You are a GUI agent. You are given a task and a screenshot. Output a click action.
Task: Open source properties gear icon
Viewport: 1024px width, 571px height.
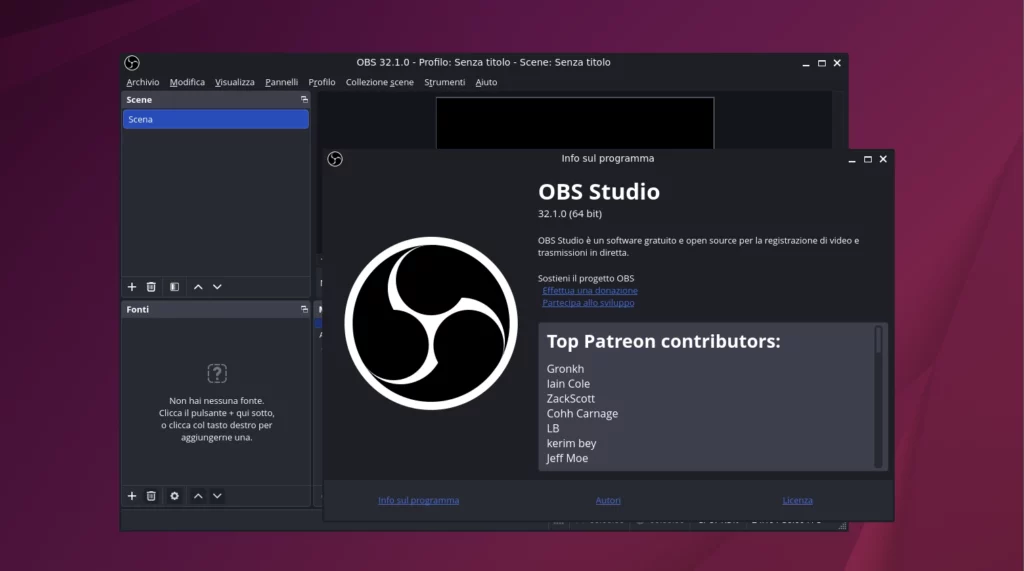coord(174,496)
